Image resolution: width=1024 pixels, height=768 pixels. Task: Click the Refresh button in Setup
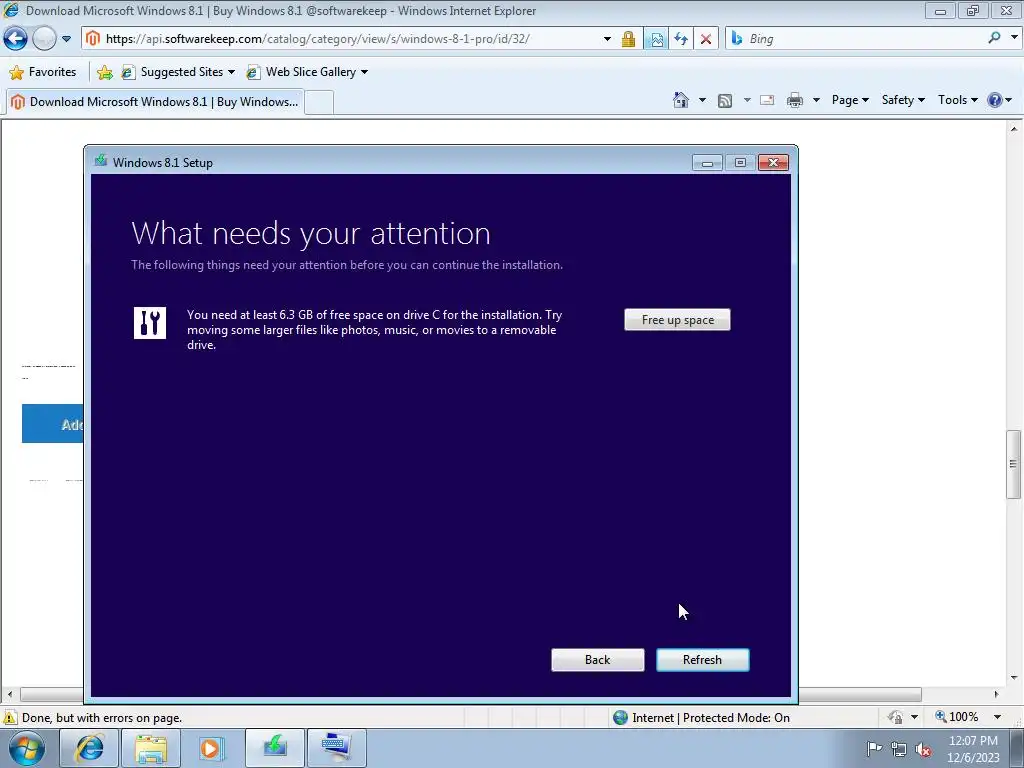click(x=703, y=660)
